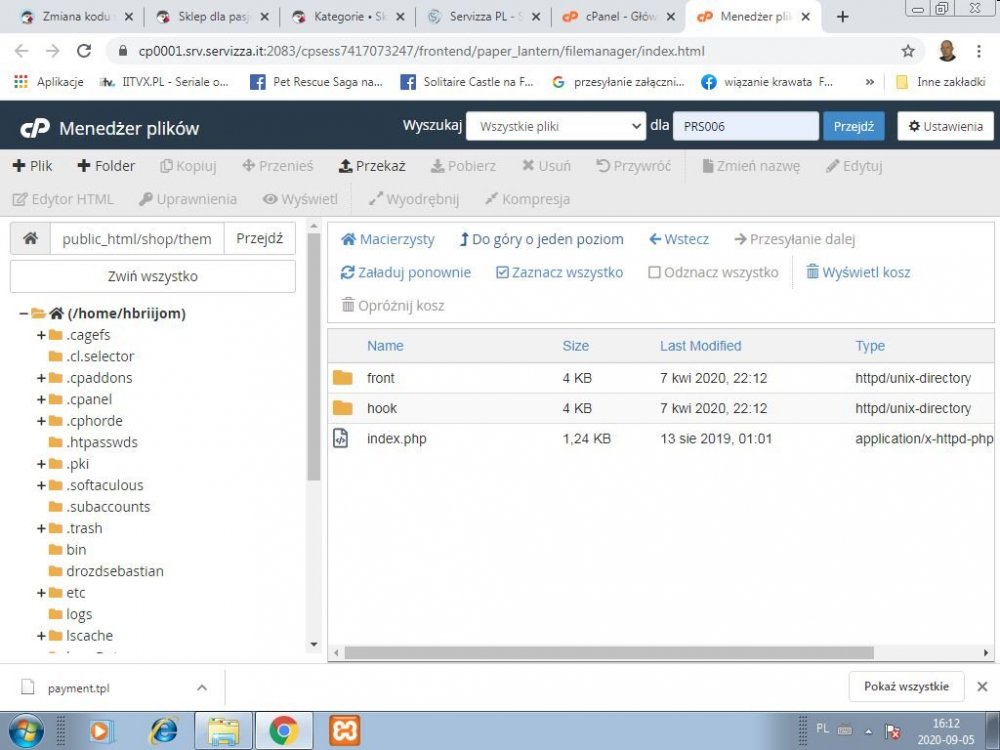
Task: Open the Edytor HTML tool
Action: 63,199
